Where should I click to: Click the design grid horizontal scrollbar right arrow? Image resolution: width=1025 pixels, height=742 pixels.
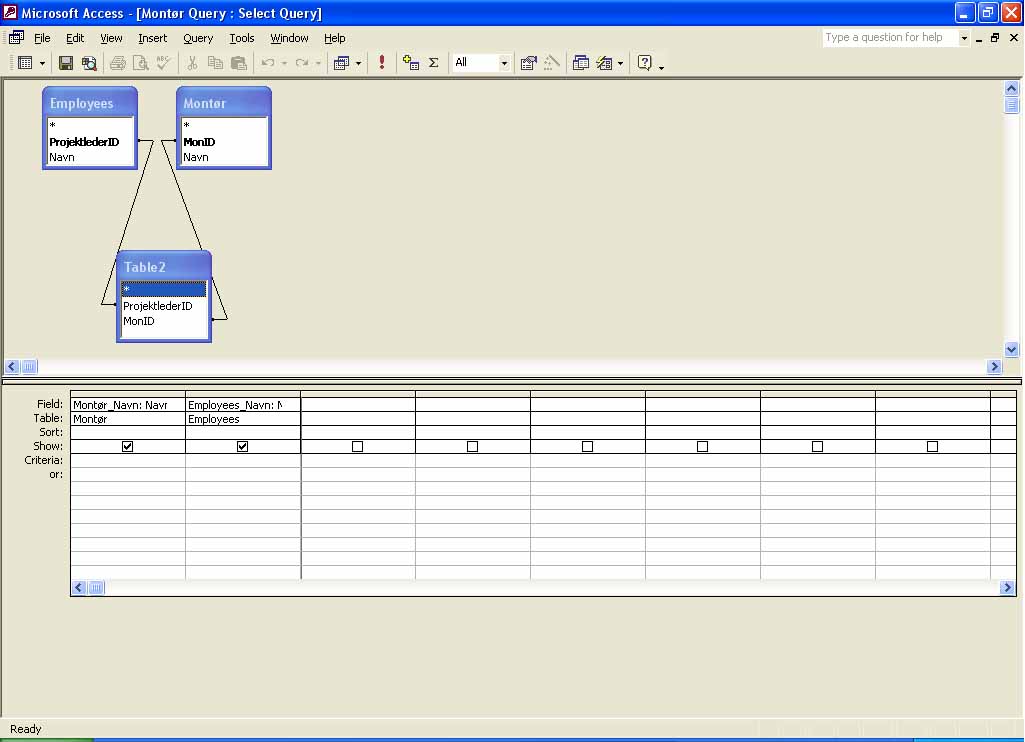[x=1007, y=588]
